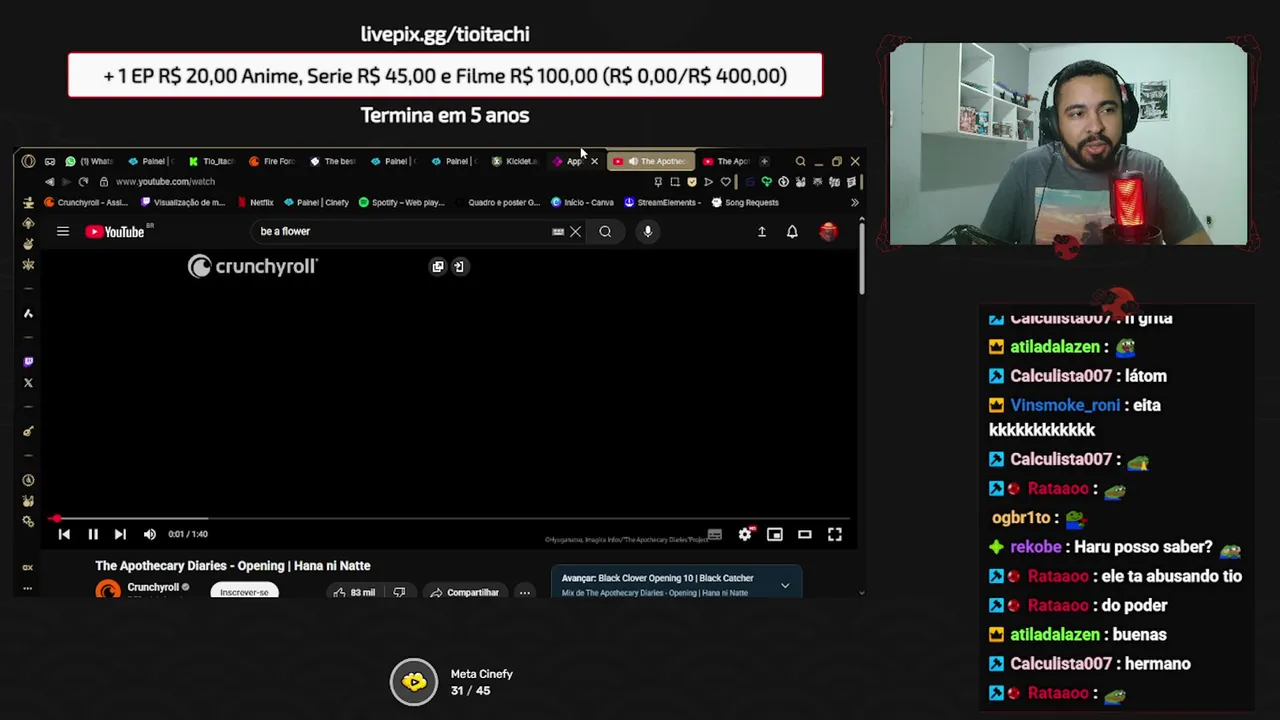Switch to miniplayer mode

tap(775, 535)
